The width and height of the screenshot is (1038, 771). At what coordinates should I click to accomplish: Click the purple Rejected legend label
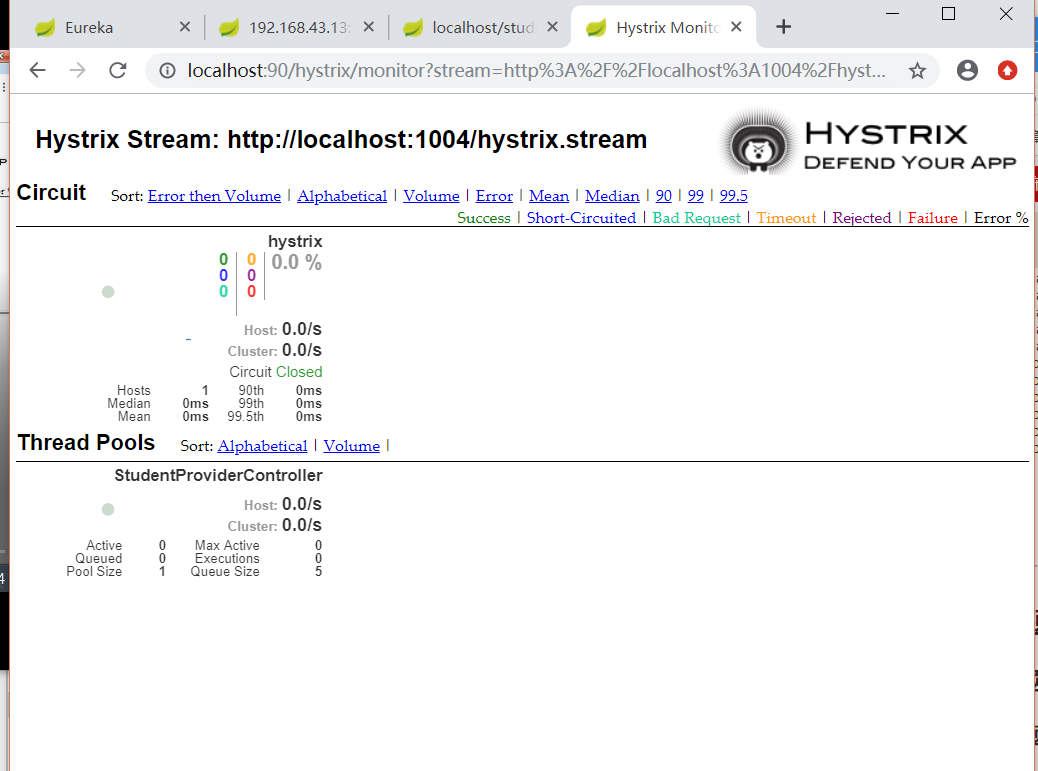[862, 218]
